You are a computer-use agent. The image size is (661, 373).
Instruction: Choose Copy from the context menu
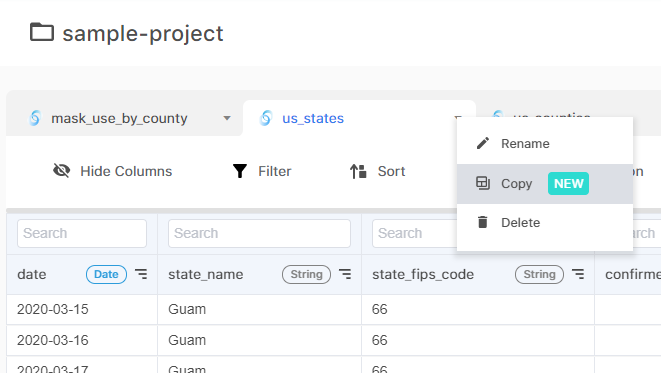coord(545,184)
